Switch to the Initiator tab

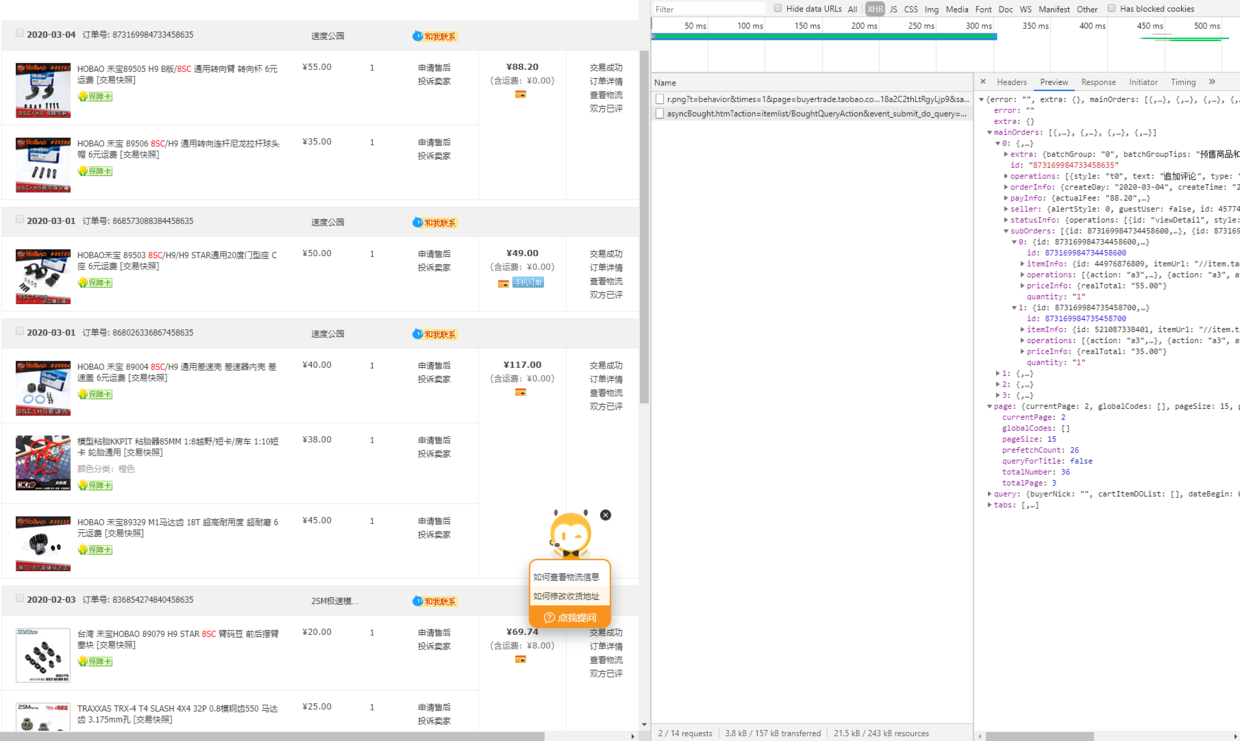tap(1143, 82)
